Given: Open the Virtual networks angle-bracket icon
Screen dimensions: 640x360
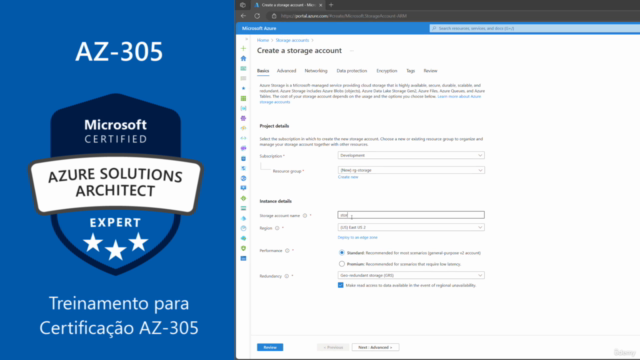Looking at the screenshot, I should pos(244,138).
